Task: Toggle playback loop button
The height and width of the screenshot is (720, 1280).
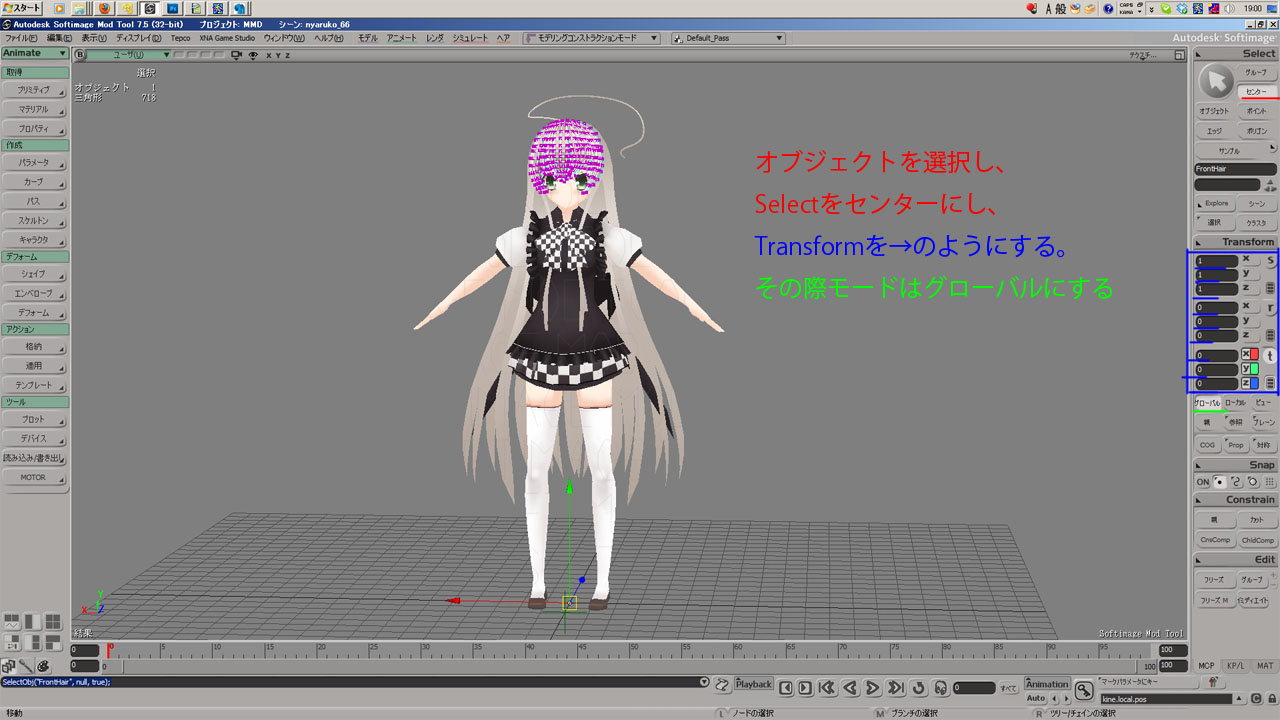Action: (919, 687)
